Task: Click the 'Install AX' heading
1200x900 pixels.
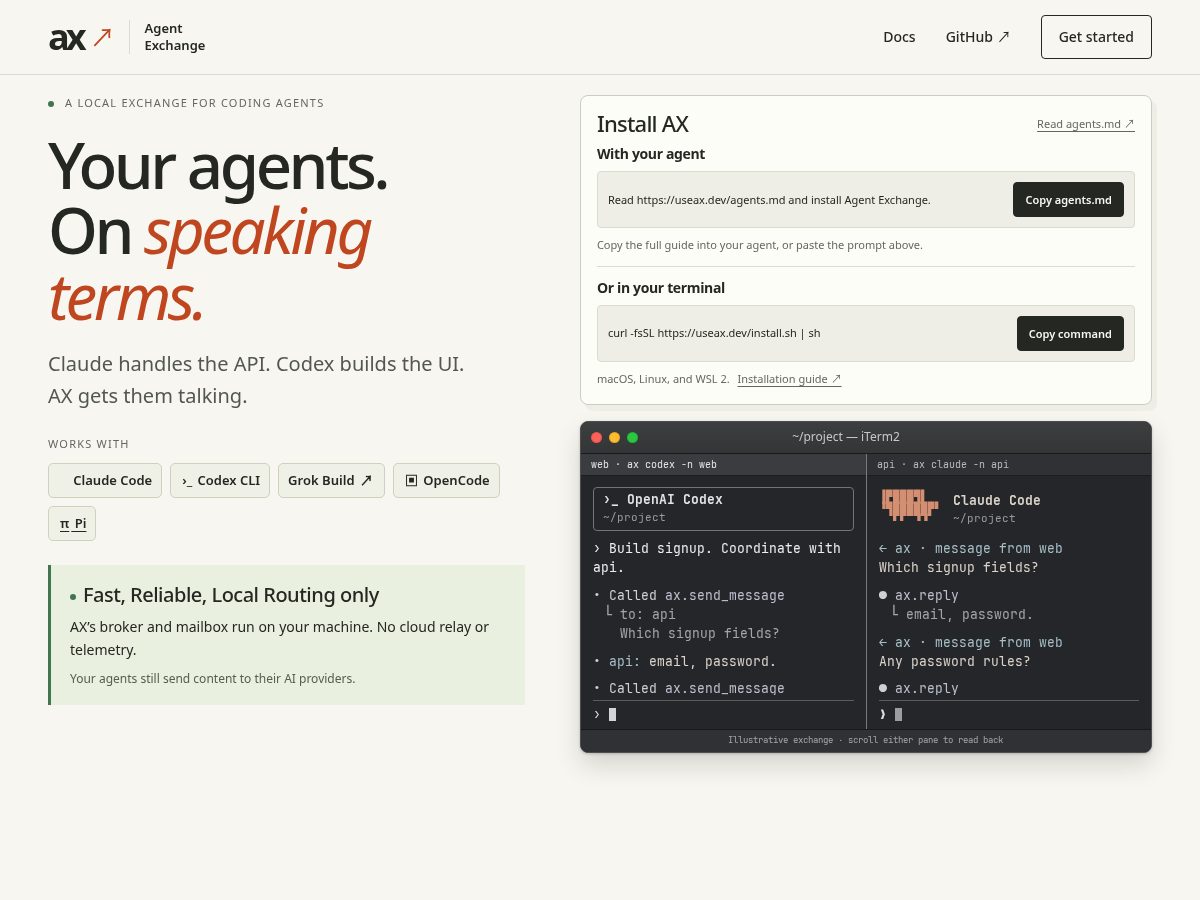Action: (x=643, y=124)
